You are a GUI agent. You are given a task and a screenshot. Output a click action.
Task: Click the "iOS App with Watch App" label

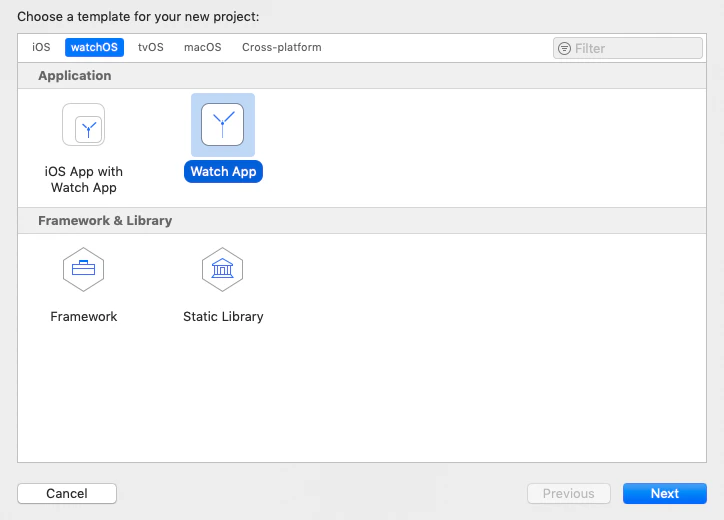tap(84, 180)
